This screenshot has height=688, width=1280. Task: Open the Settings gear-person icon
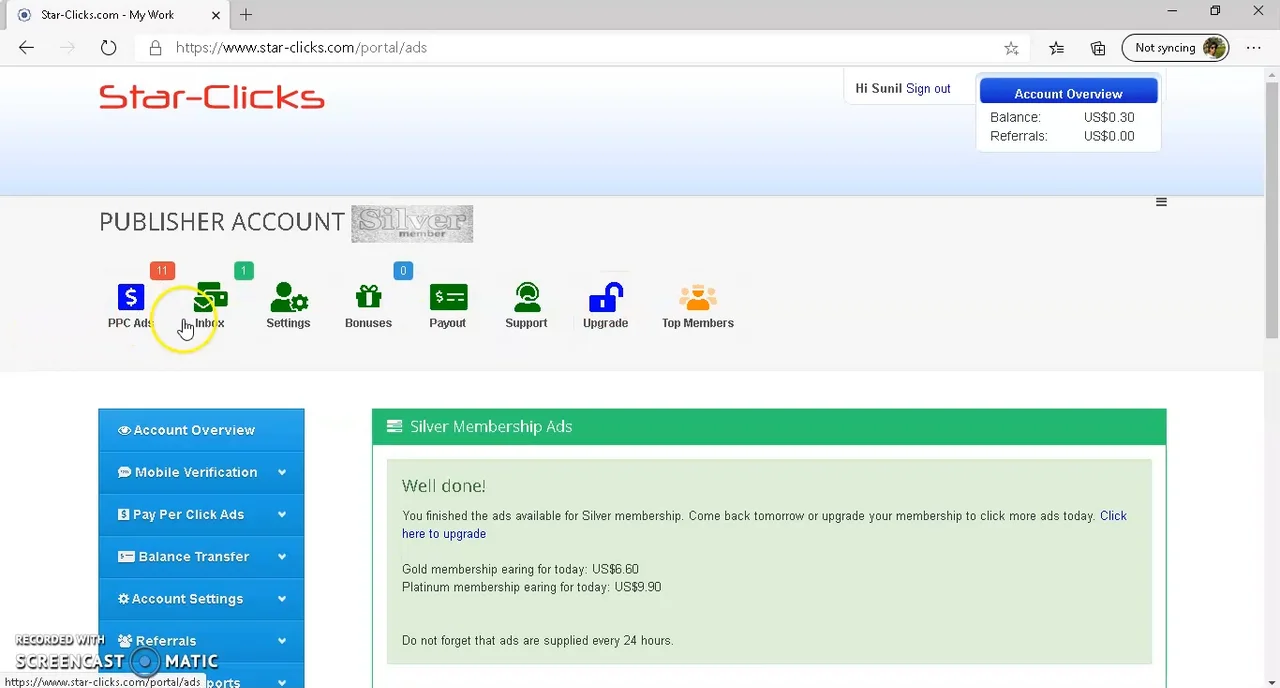coord(288,299)
